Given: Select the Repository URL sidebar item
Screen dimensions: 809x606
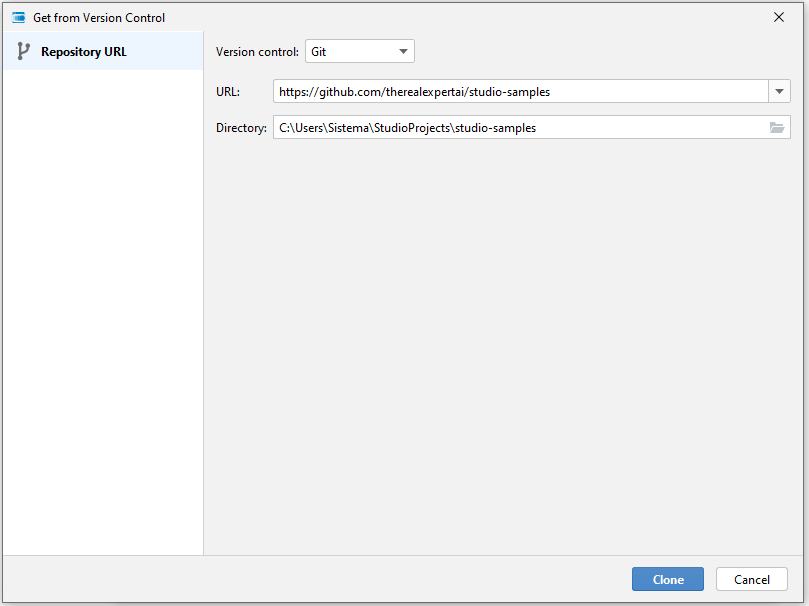Looking at the screenshot, I should [84, 52].
